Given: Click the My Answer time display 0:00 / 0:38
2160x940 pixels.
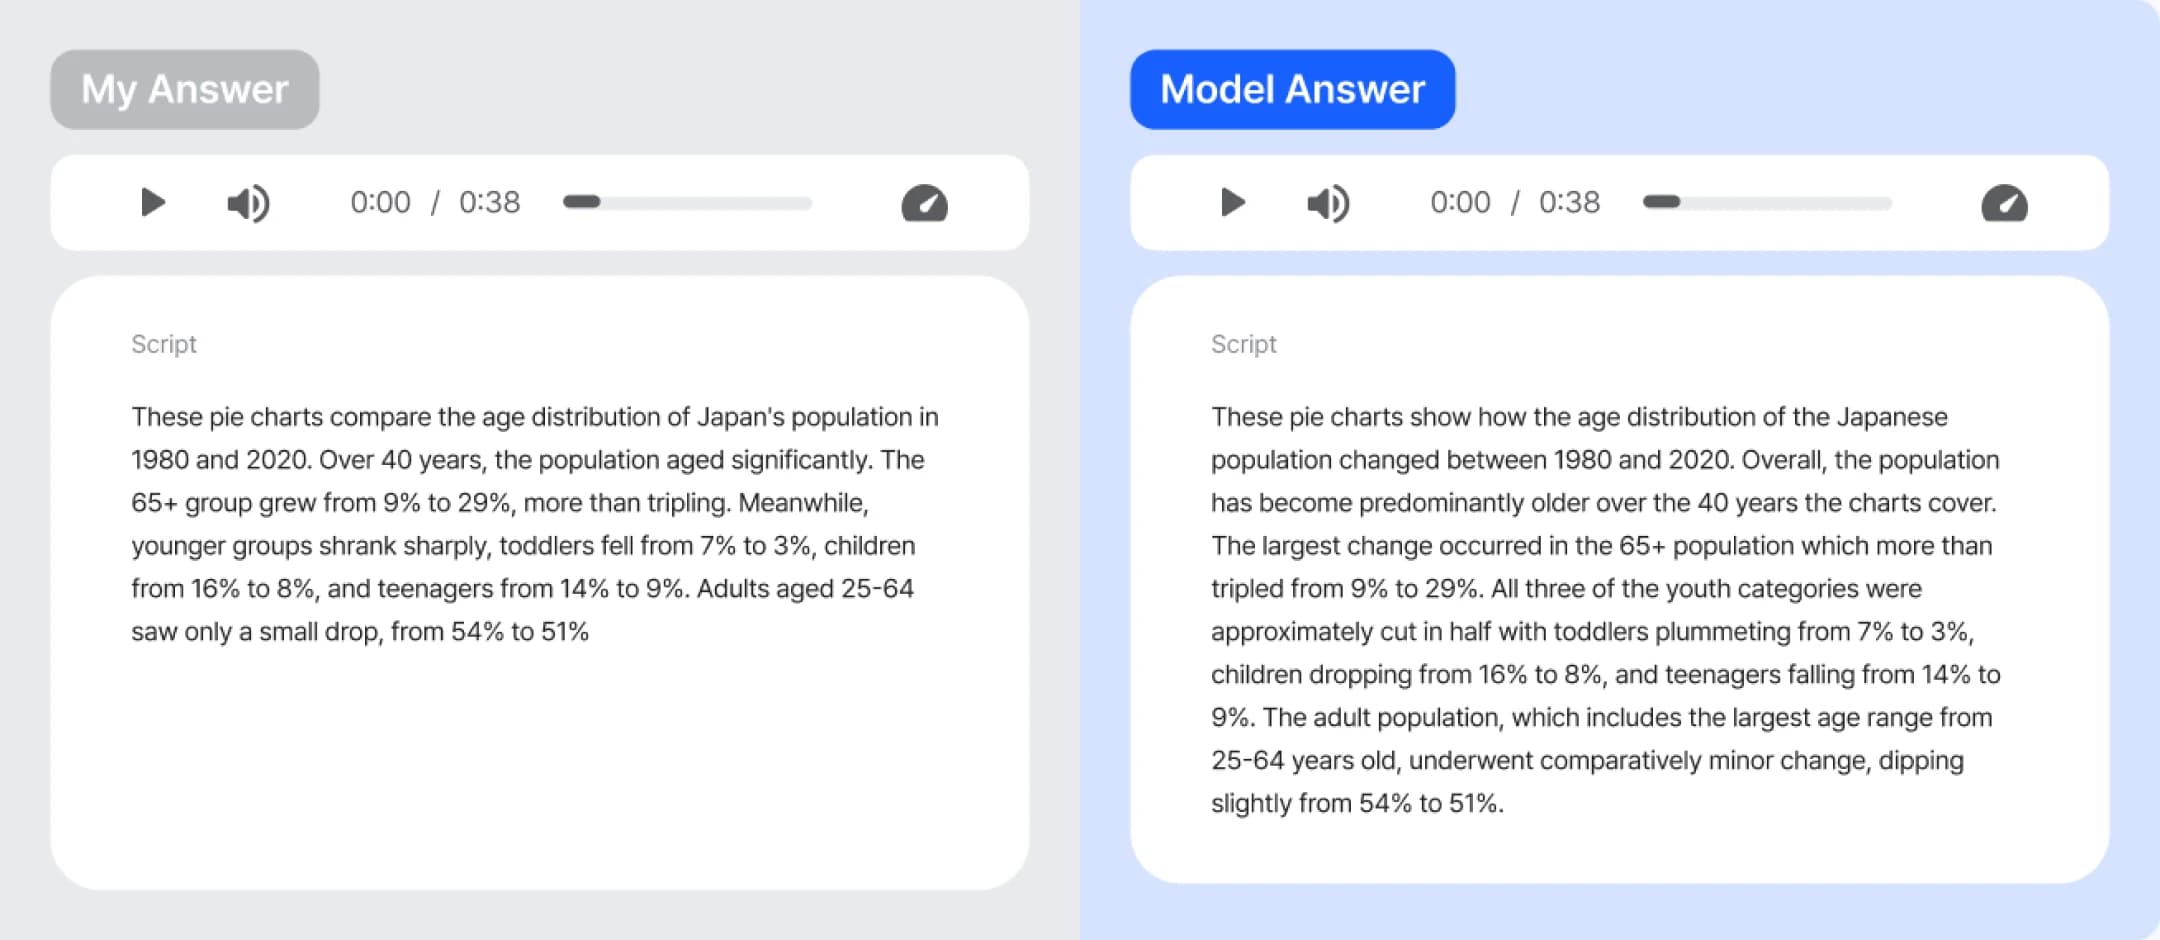Looking at the screenshot, I should coord(435,202).
